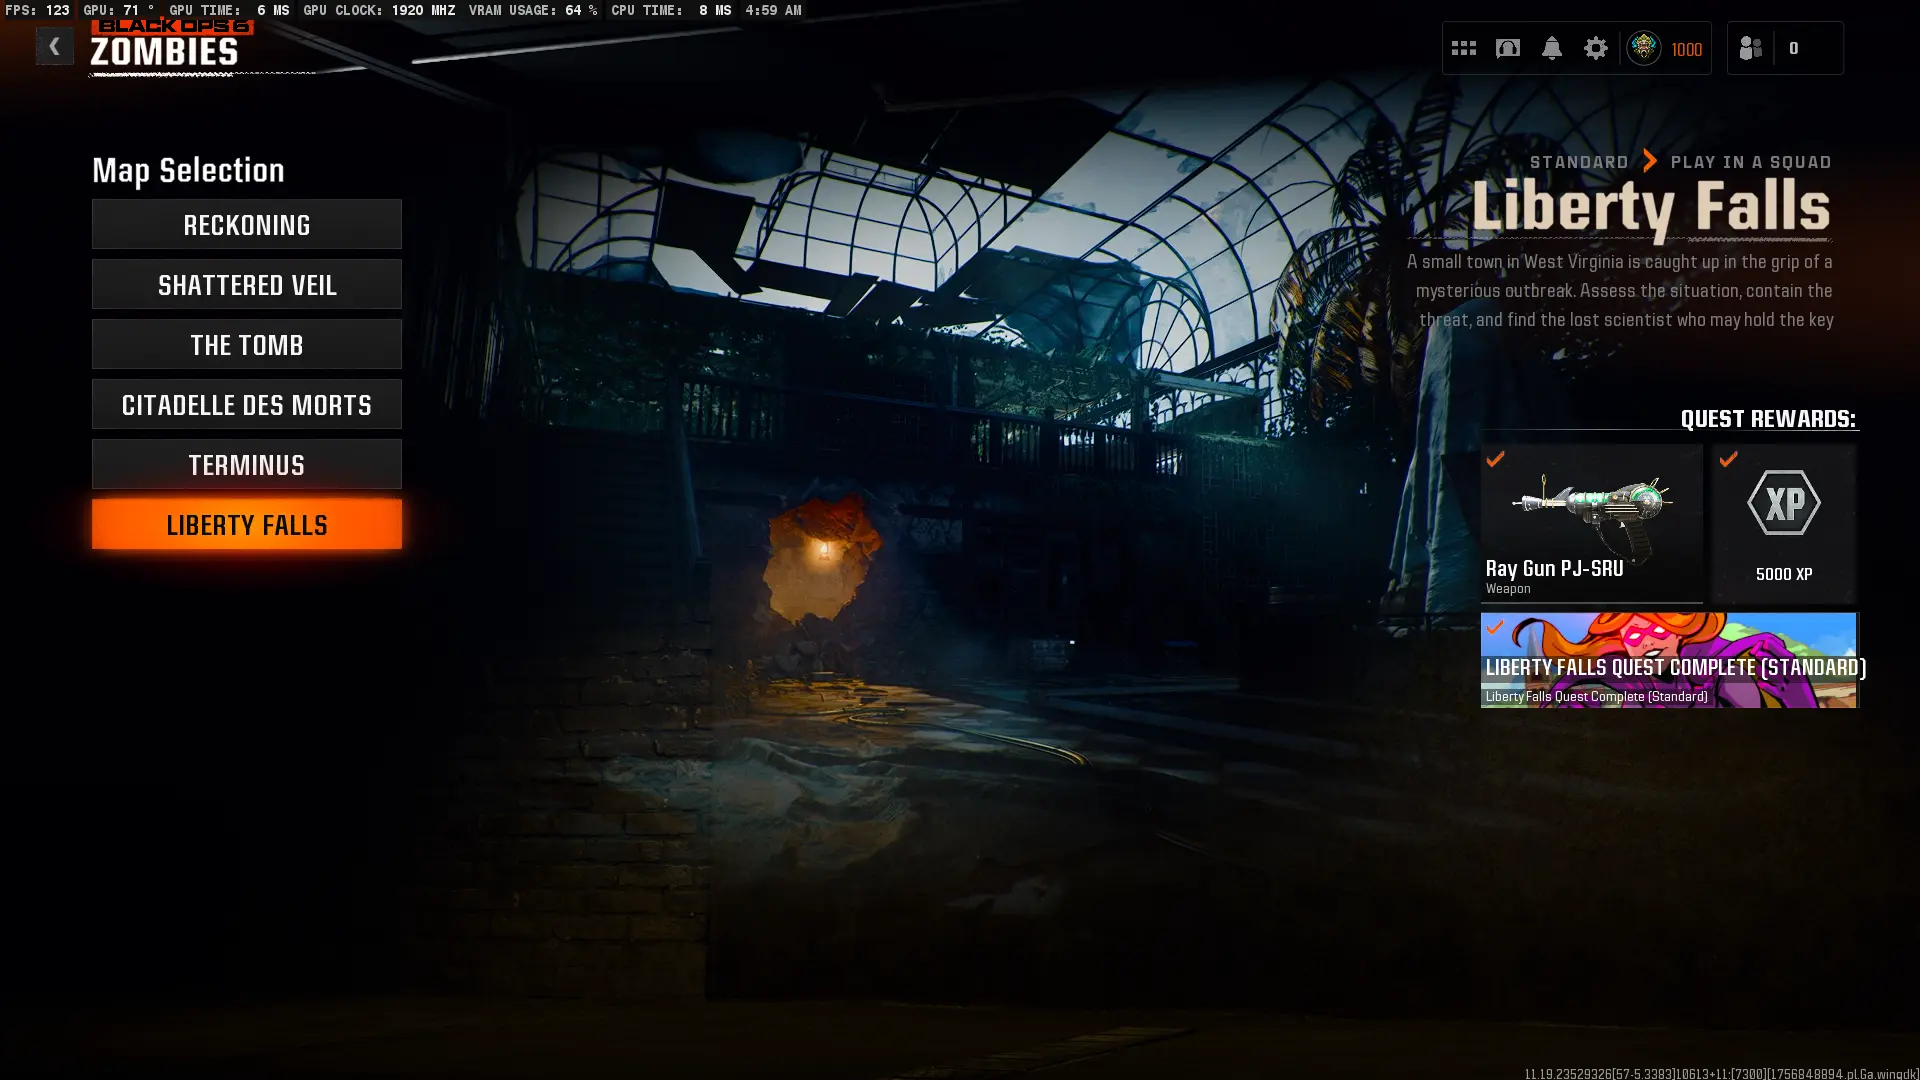
Task: Click the back arrow button
Action: [x=54, y=46]
